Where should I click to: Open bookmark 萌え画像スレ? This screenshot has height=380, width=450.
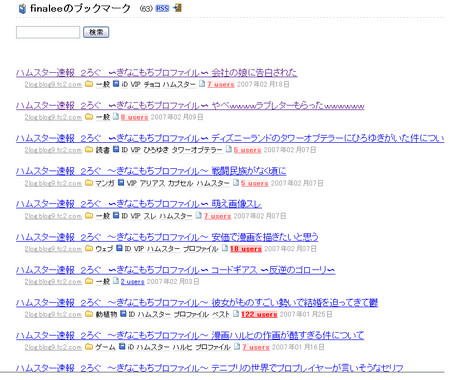(x=139, y=204)
